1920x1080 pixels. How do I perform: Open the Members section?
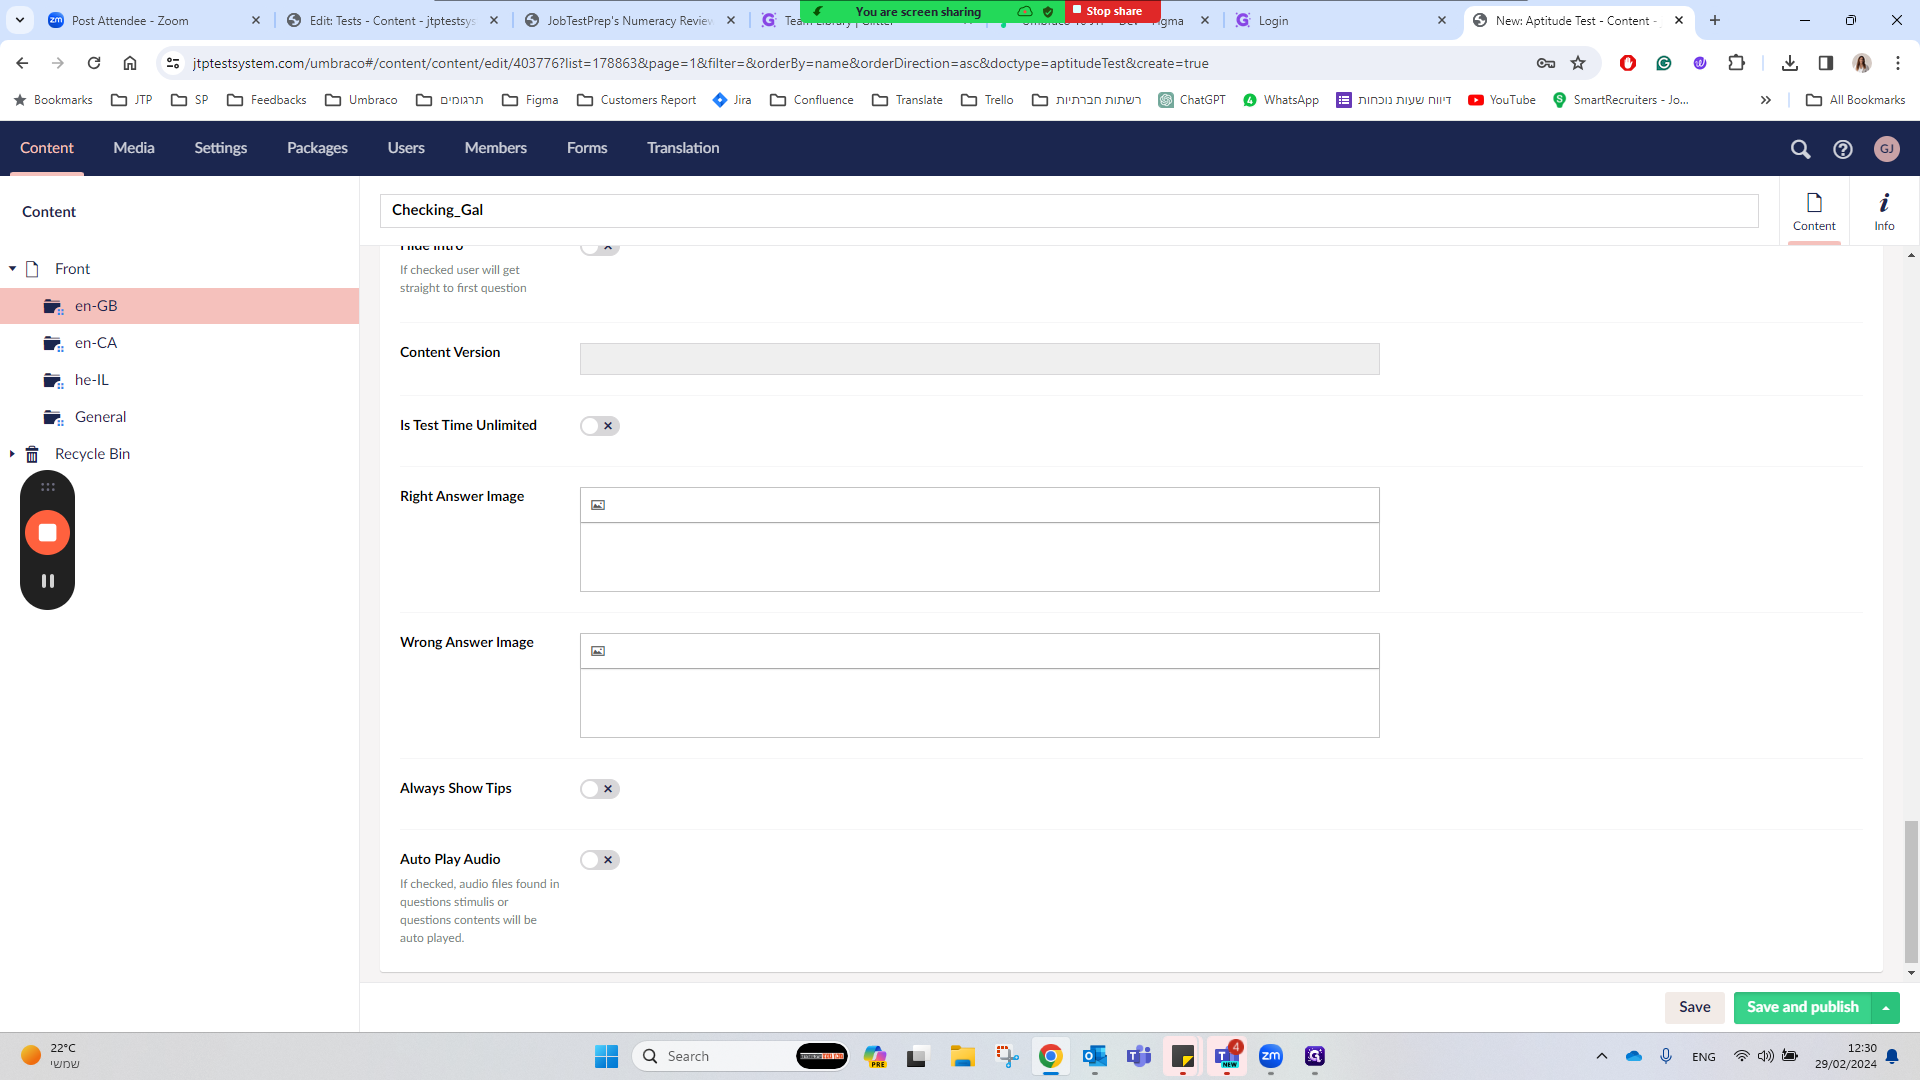(495, 148)
